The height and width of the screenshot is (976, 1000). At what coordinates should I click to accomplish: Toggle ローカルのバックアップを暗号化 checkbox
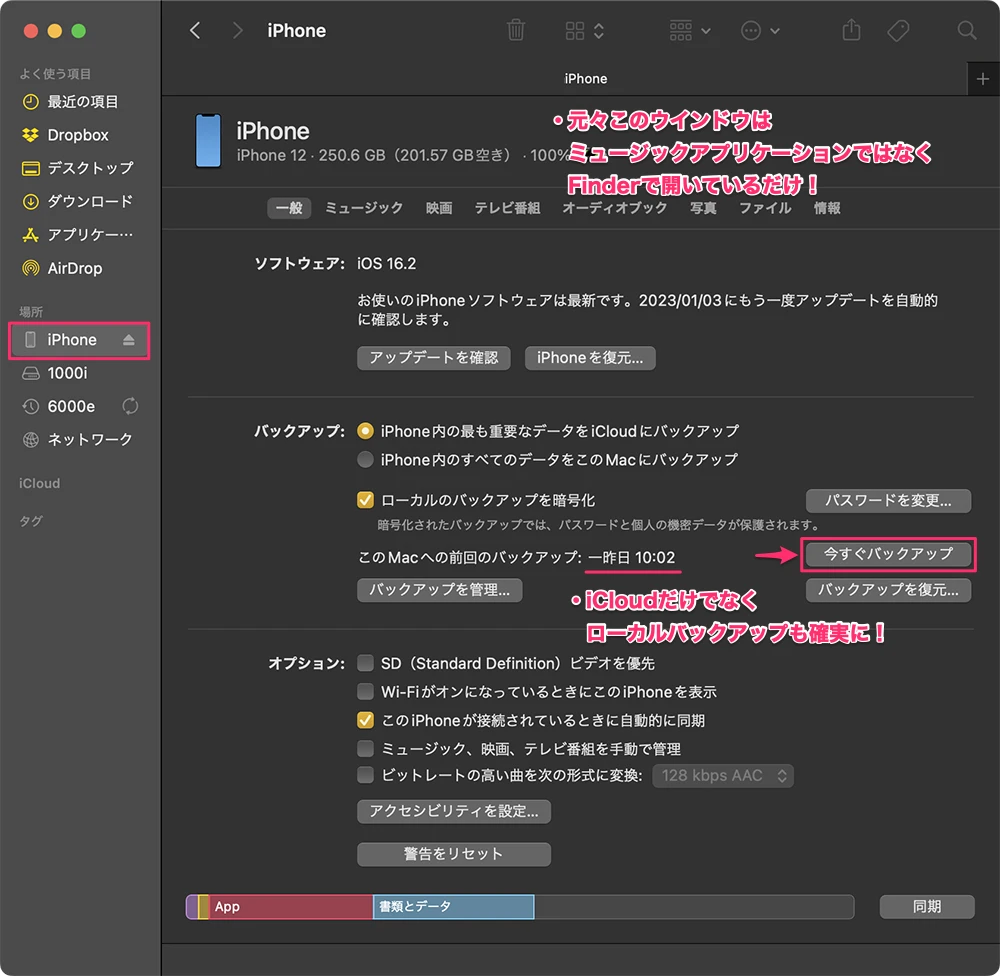point(365,499)
